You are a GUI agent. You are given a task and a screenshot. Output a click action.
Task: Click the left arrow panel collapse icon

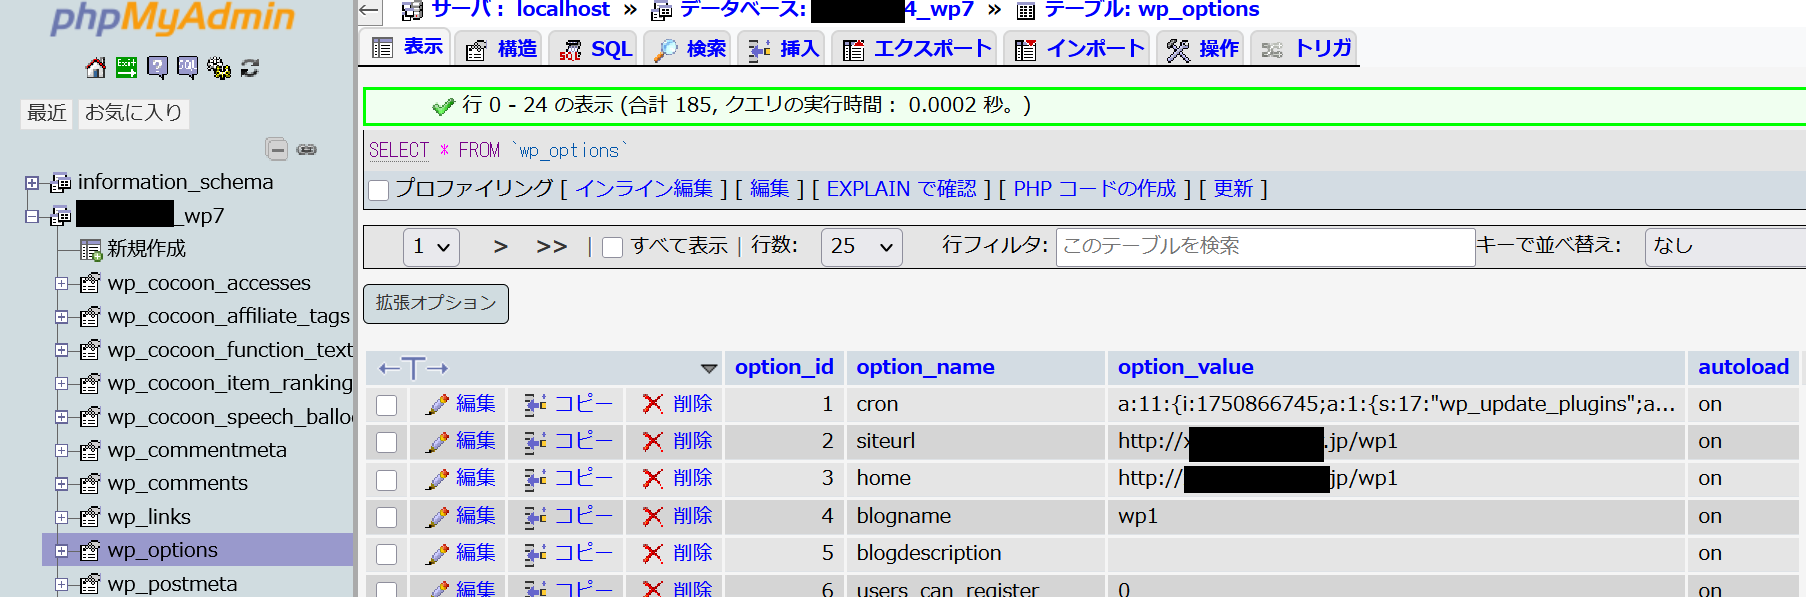click(x=369, y=11)
